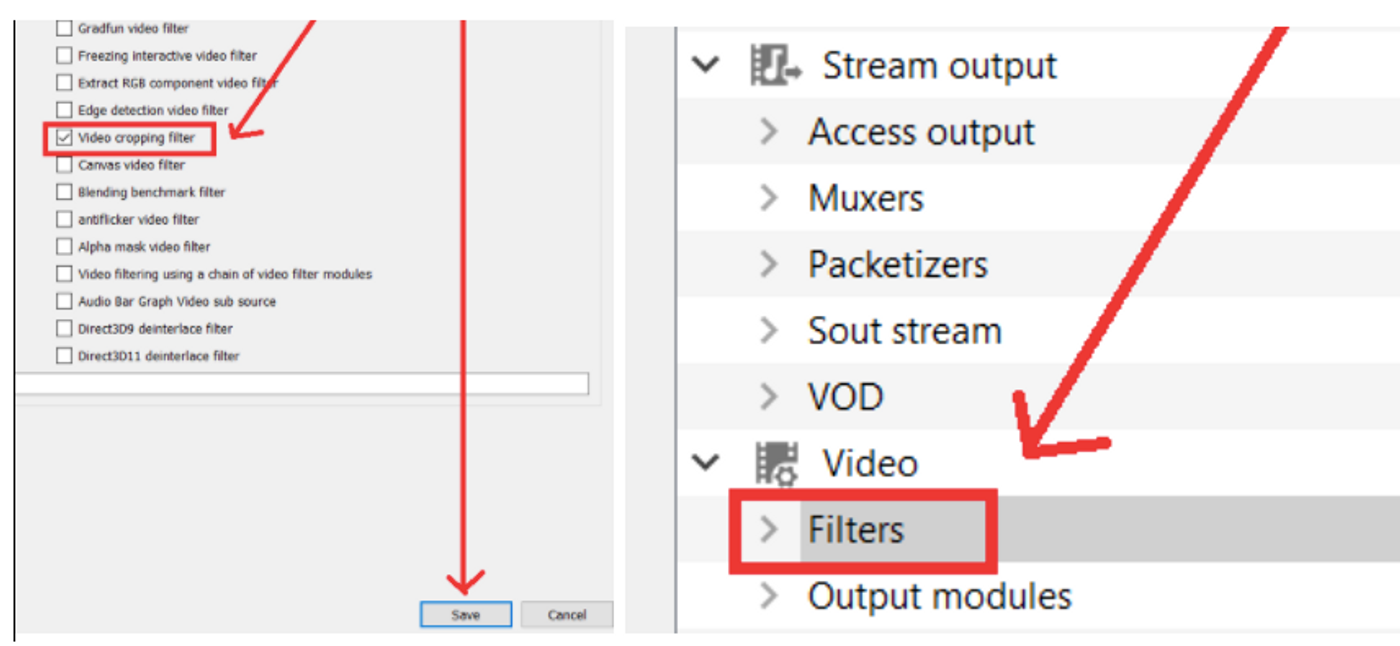Collapse the Stream output section
The image size is (1400, 646).
[706, 66]
